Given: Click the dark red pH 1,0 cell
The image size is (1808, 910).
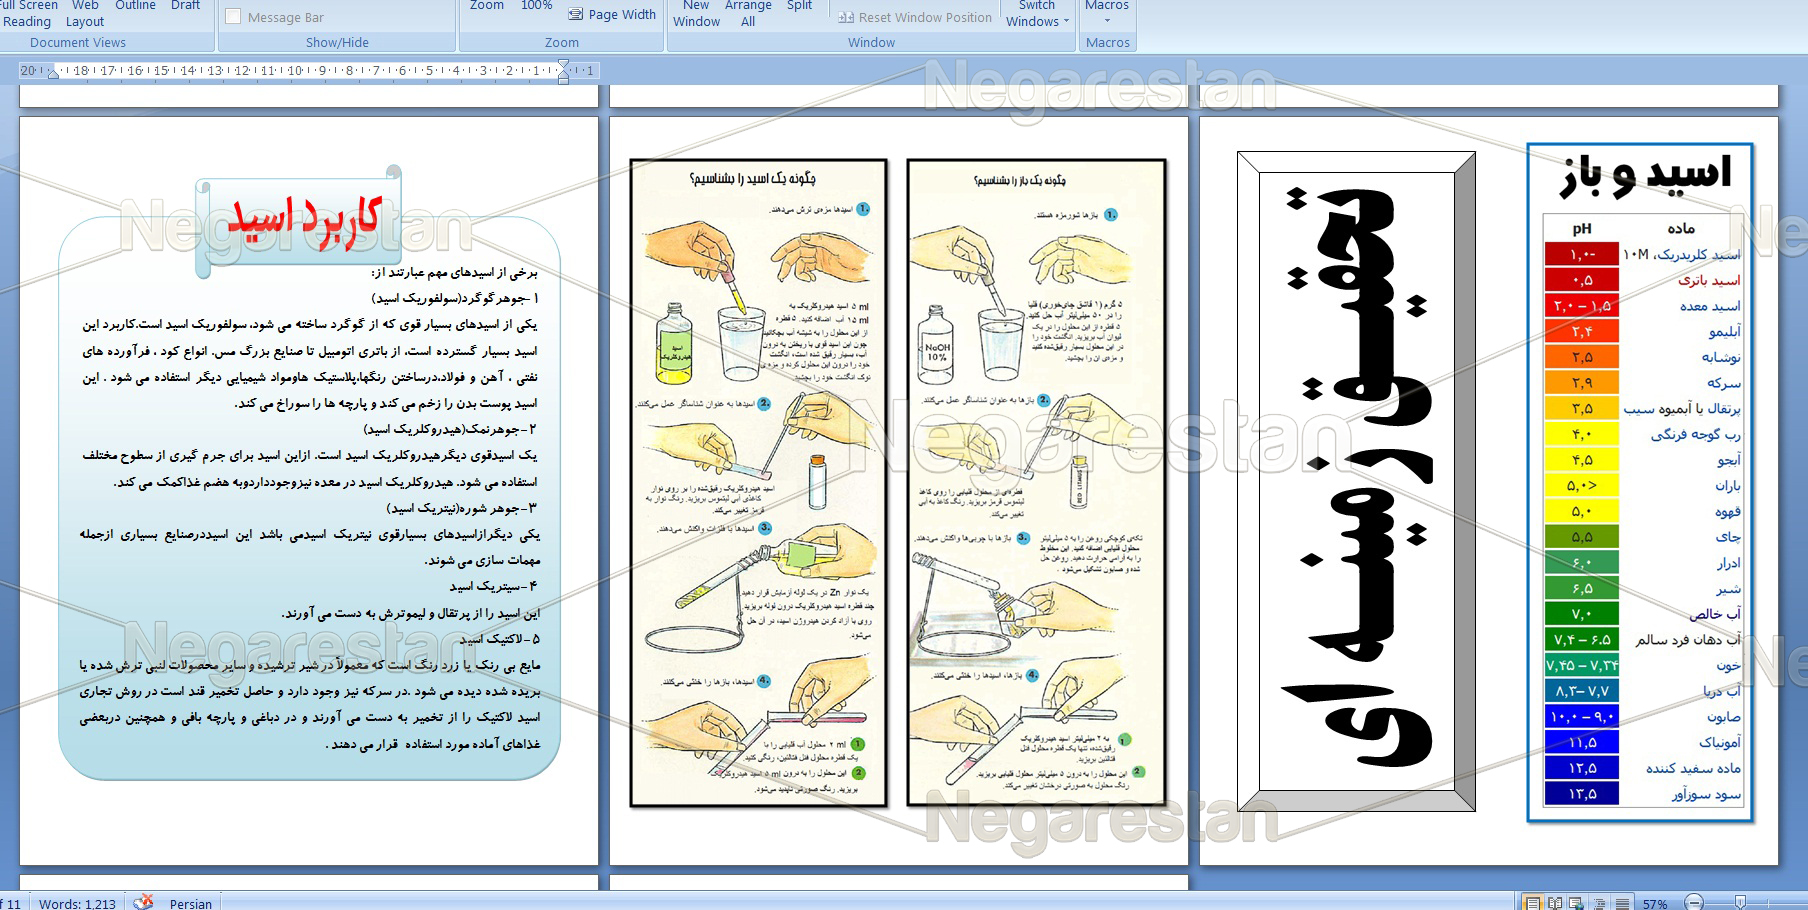Looking at the screenshot, I should point(1581,255).
